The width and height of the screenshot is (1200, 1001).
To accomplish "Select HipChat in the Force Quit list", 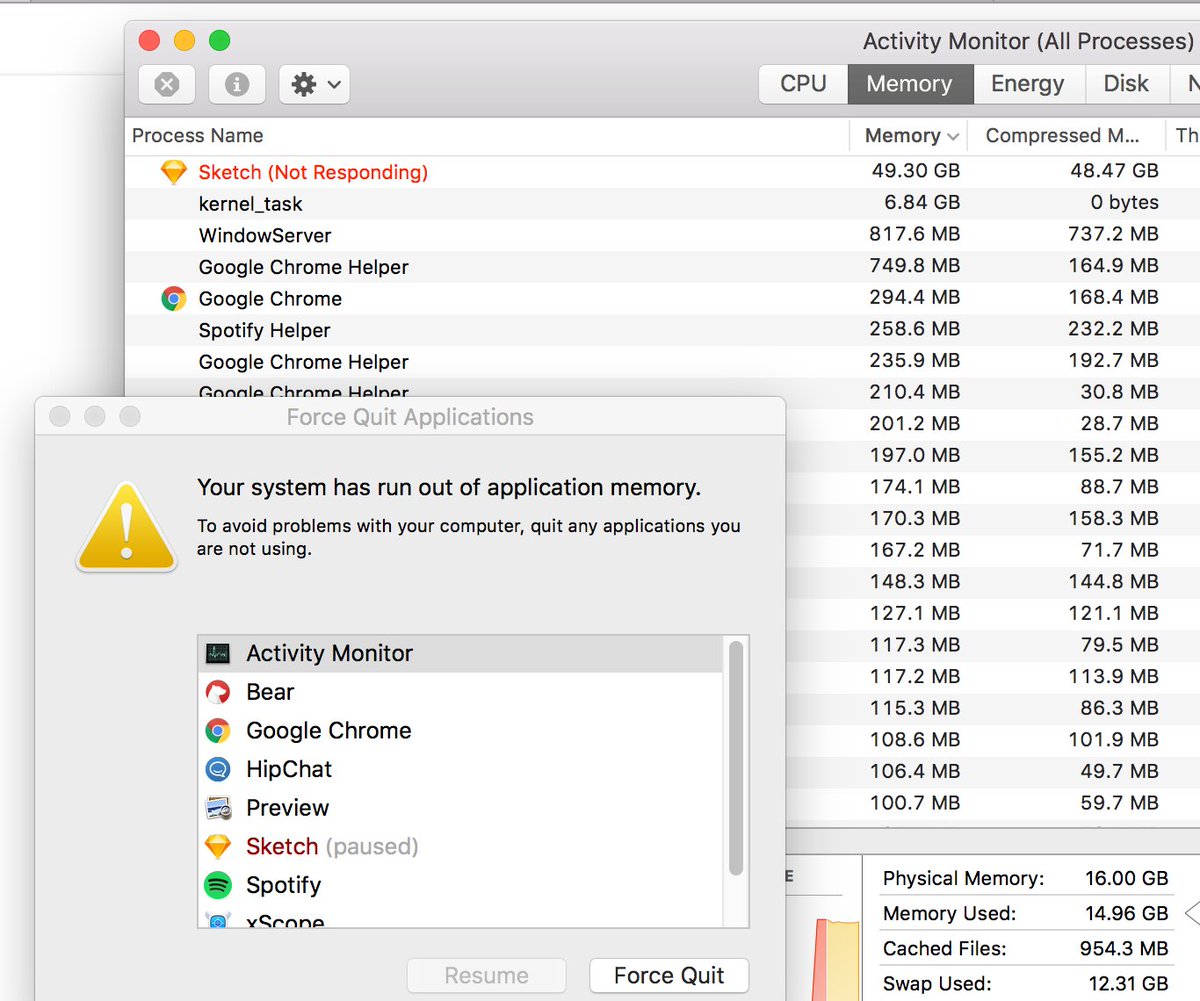I will click(460, 769).
